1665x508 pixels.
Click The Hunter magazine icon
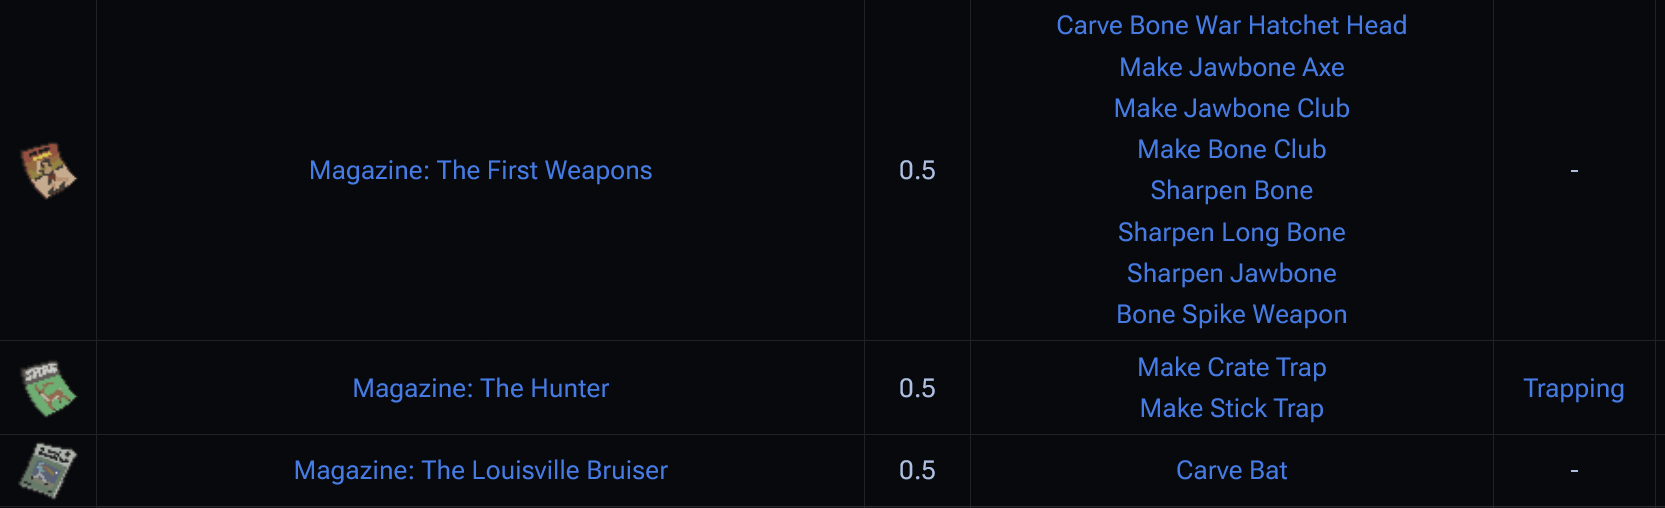(x=49, y=388)
